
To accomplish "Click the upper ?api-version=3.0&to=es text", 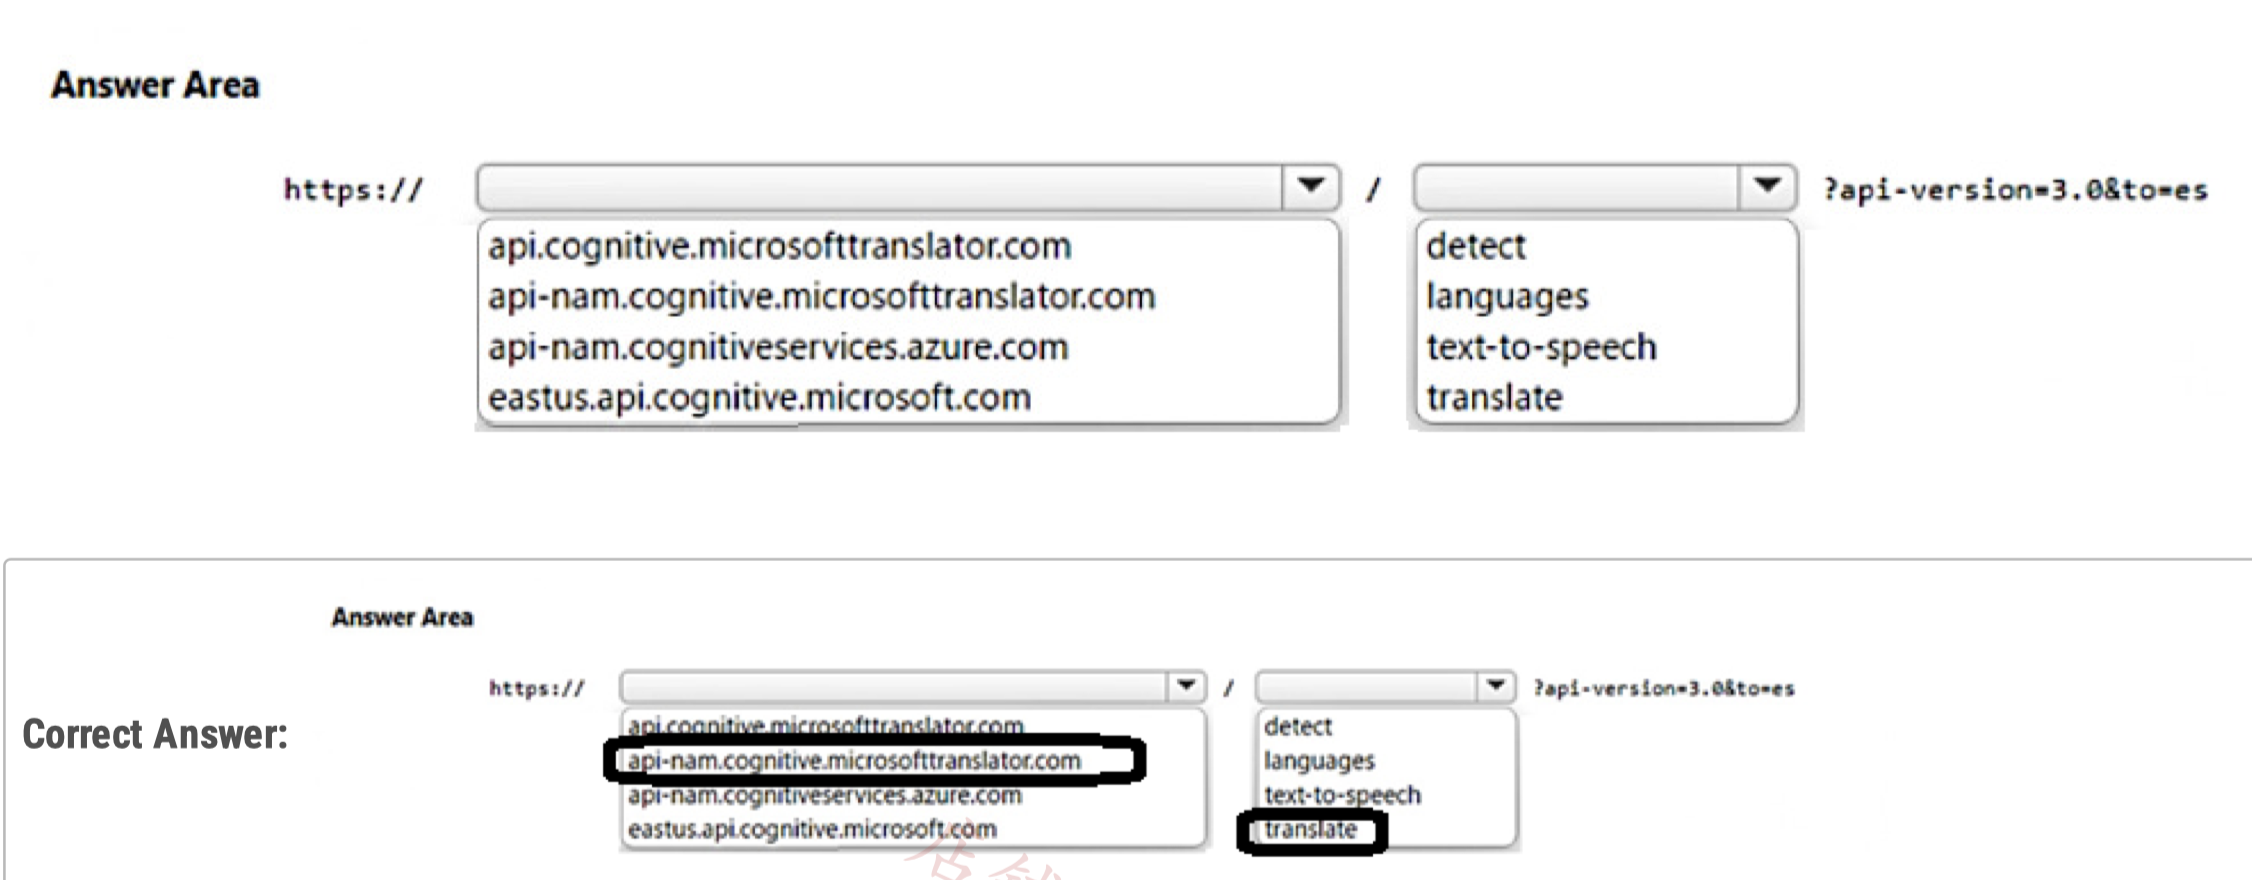I will coord(2016,189).
